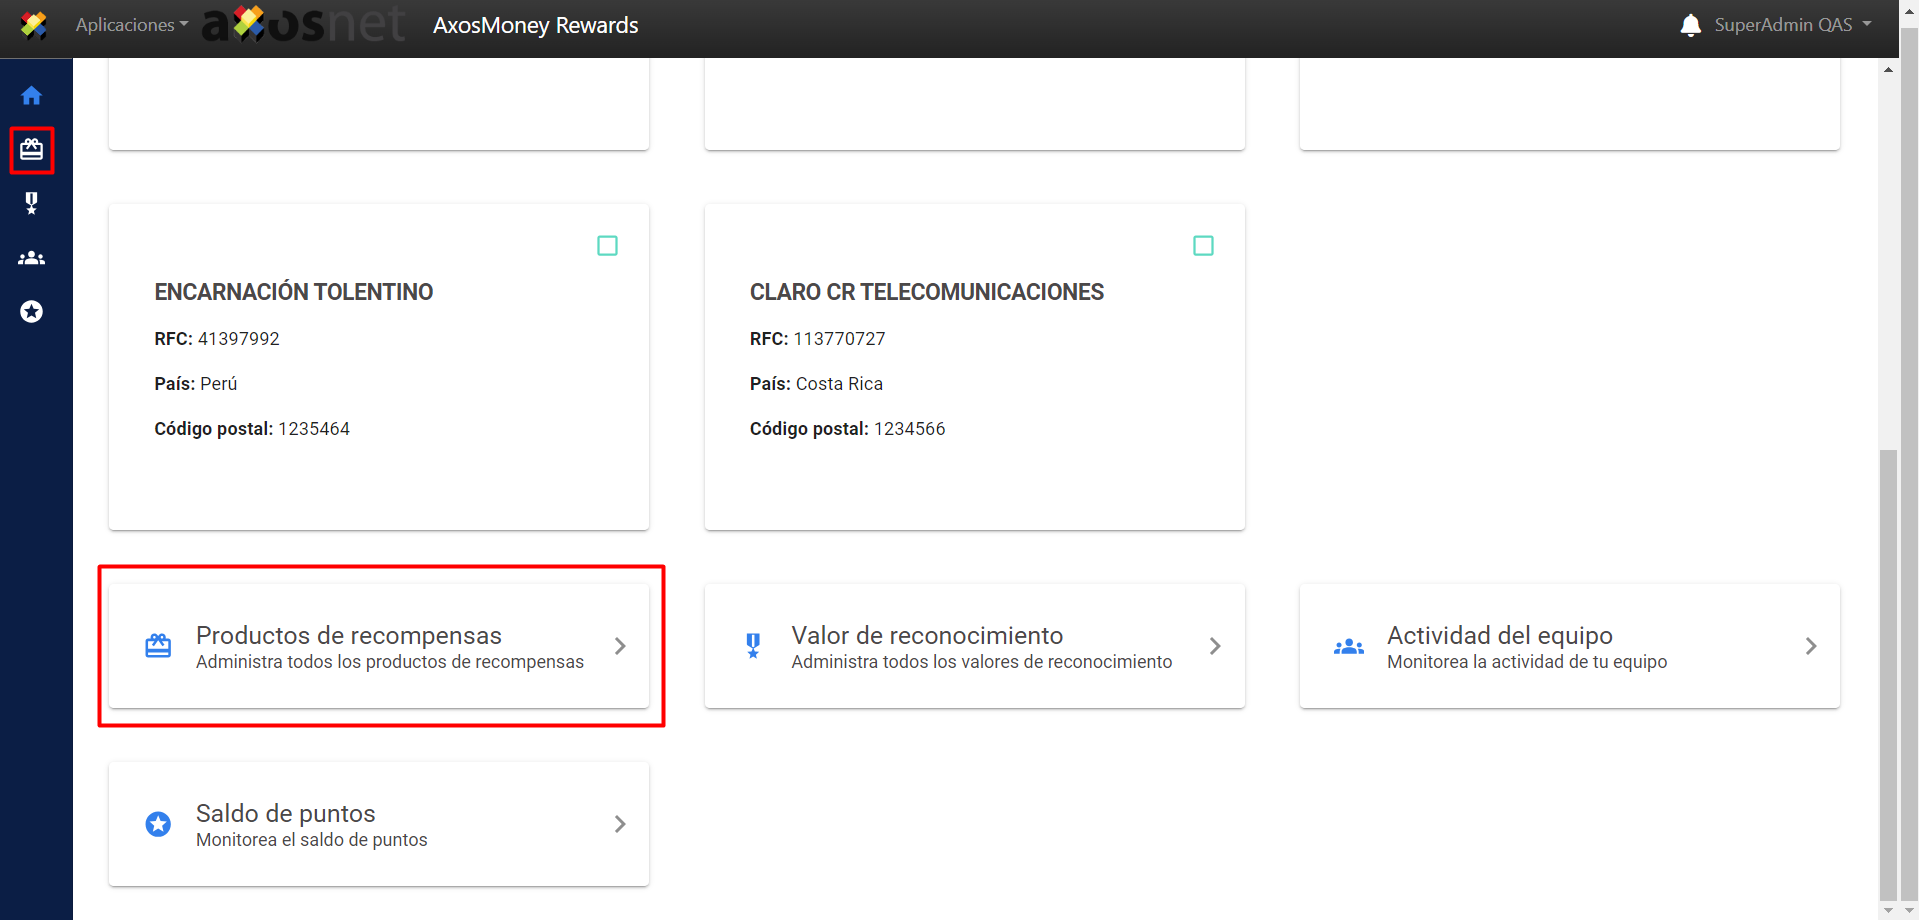Image resolution: width=1919 pixels, height=920 pixels.
Task: Click the Home icon in sidebar
Action: tap(32, 96)
